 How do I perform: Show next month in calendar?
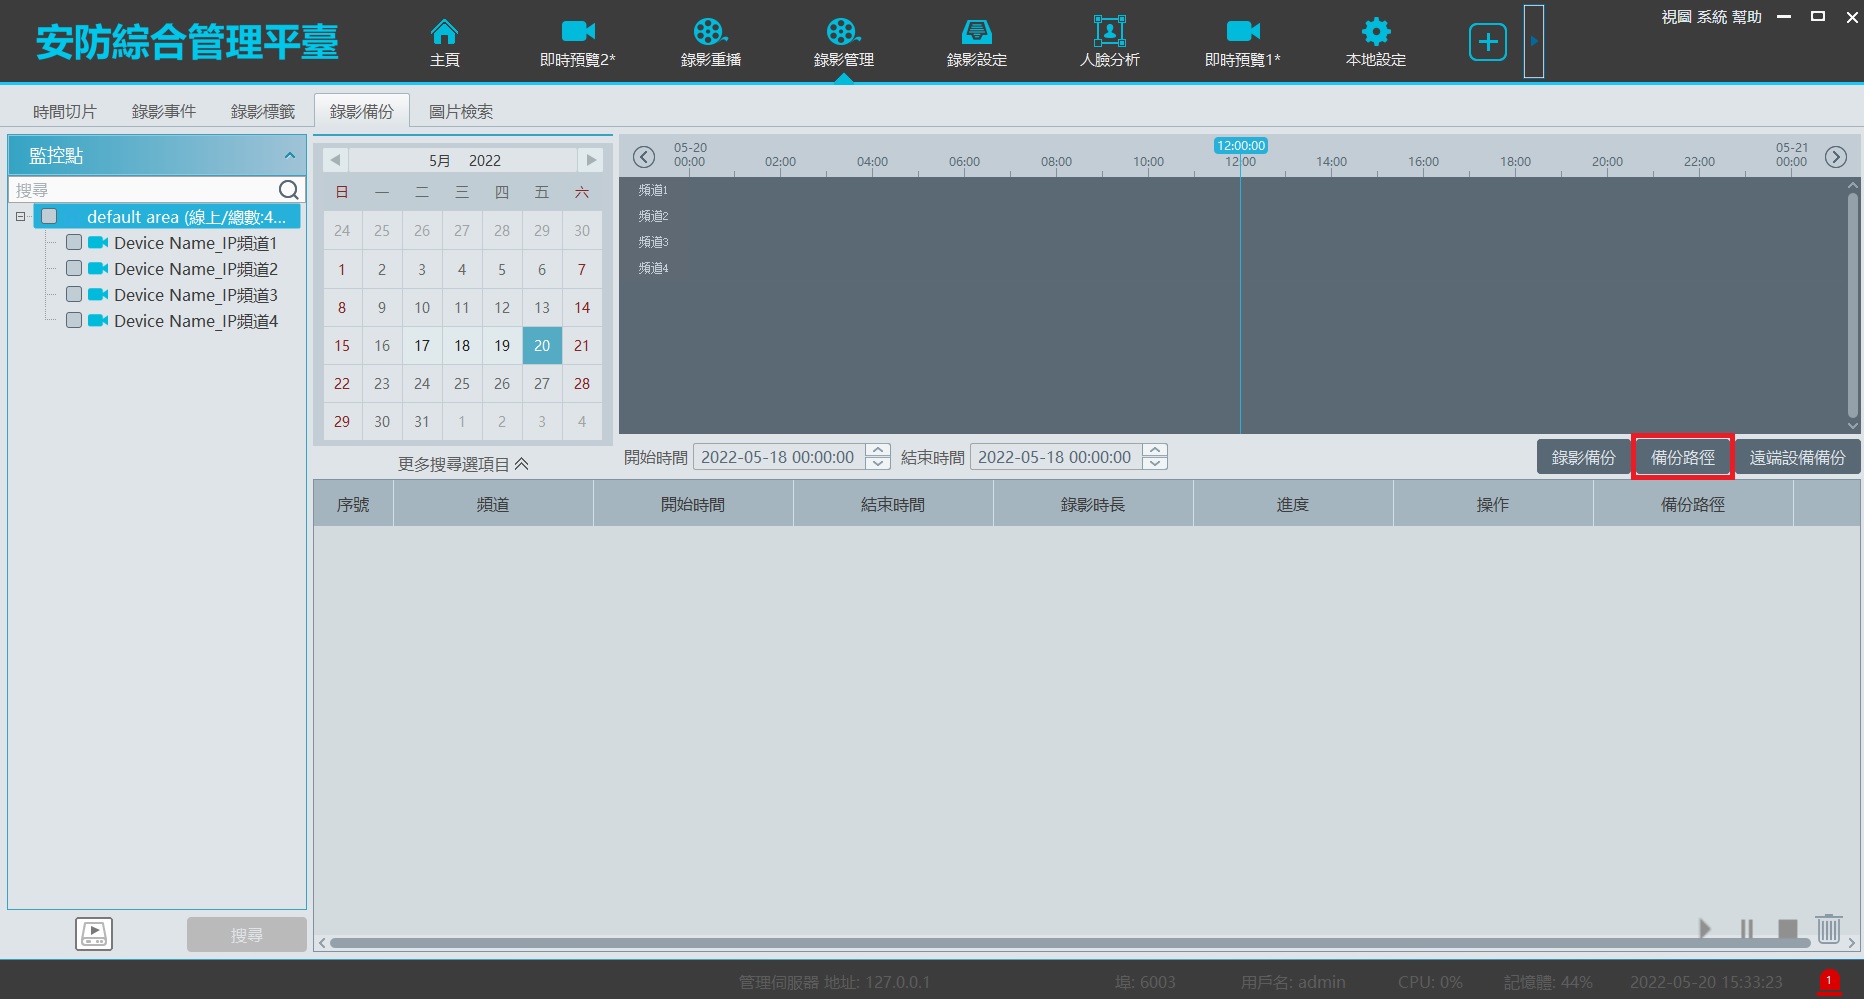click(x=591, y=160)
